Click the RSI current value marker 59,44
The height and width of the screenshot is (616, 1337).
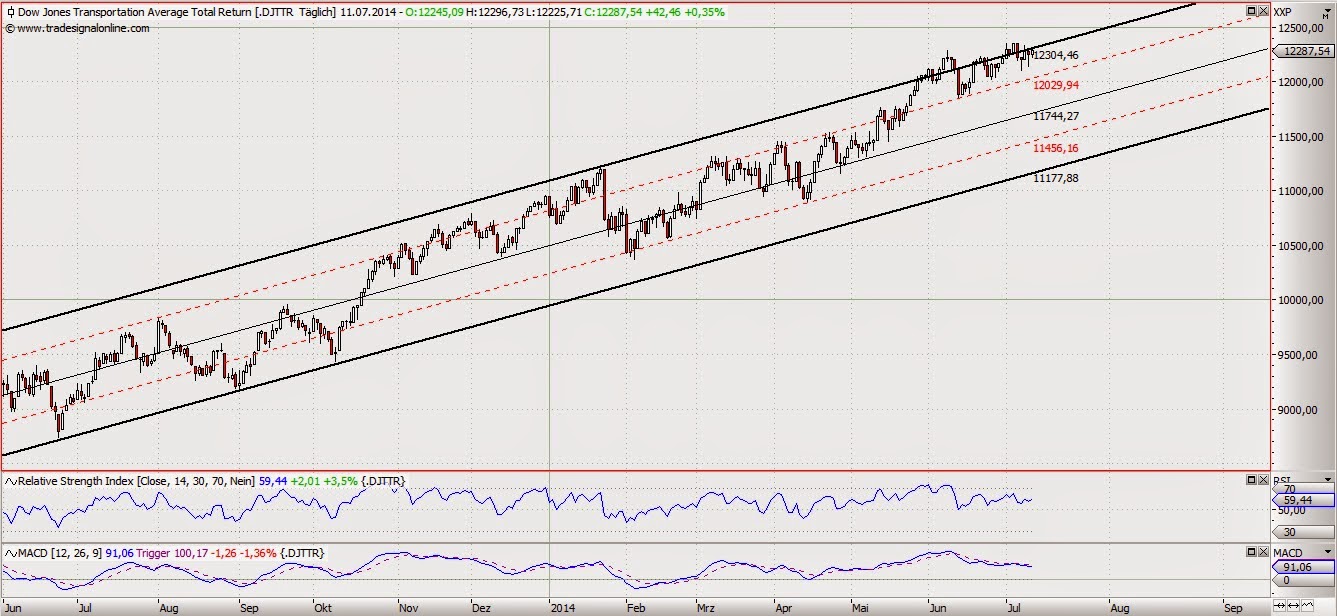[1303, 500]
